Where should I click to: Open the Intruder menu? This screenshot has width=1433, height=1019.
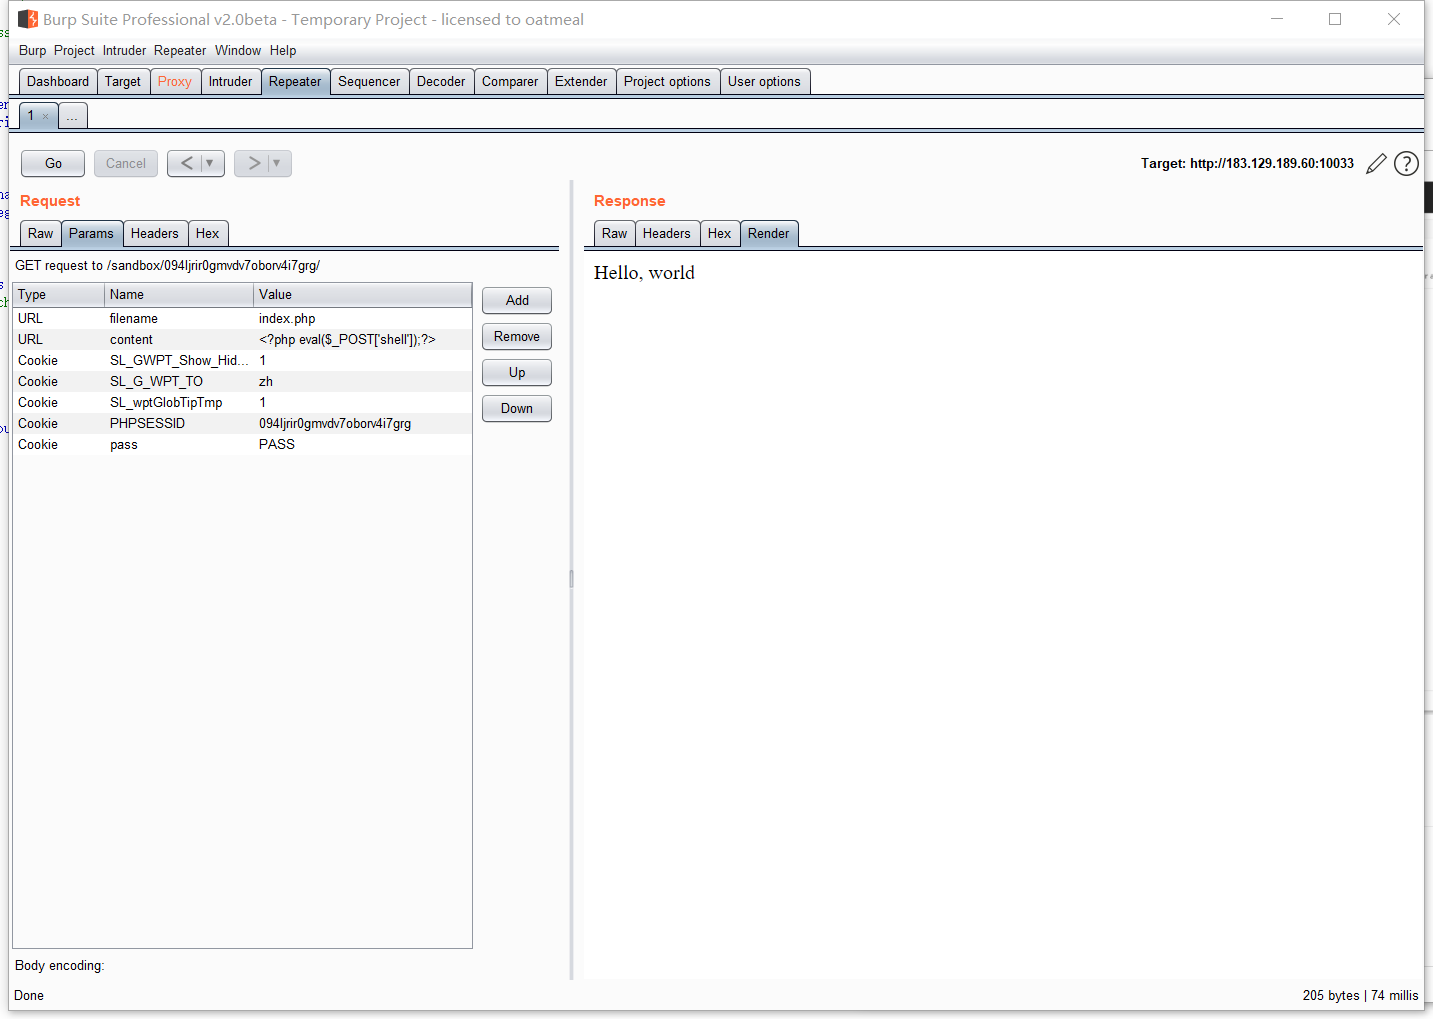[x=124, y=50]
